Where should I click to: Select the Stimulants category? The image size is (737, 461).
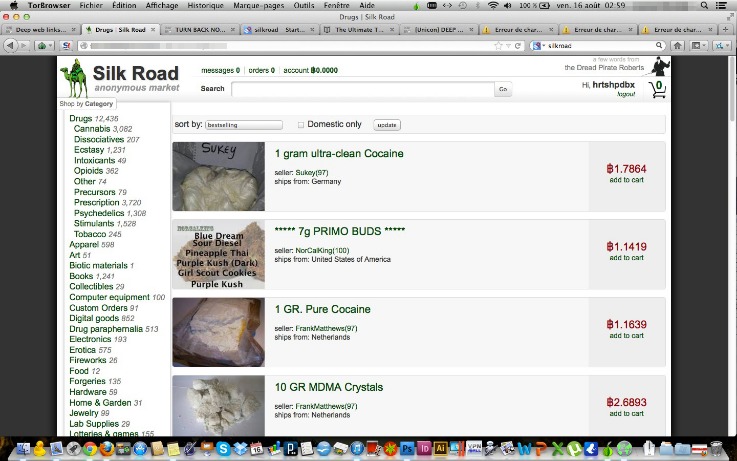tap(94, 223)
